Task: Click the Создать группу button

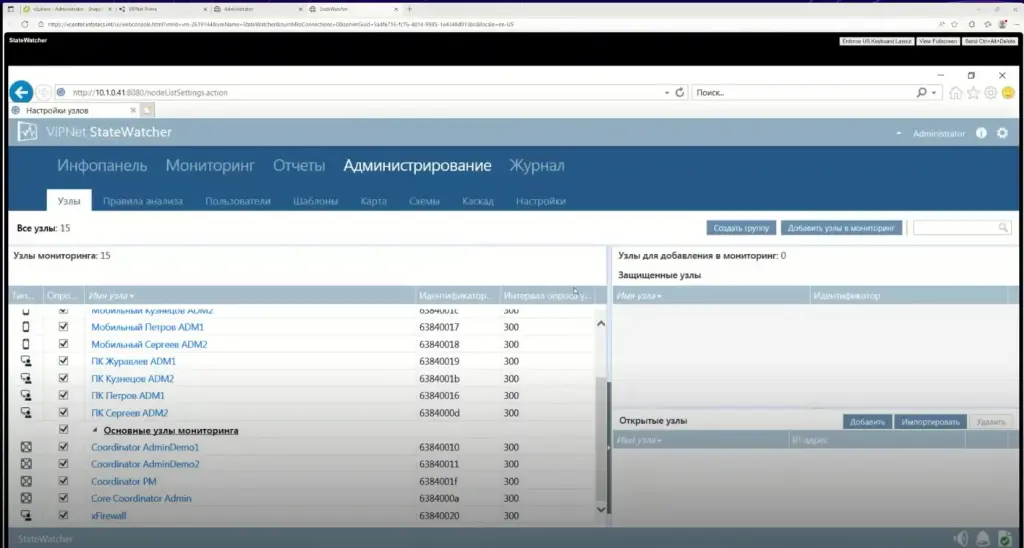Action: (x=741, y=228)
